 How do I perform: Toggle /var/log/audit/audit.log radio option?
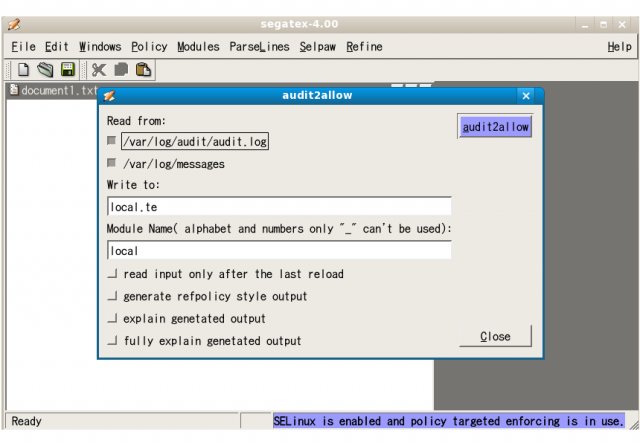(111, 140)
